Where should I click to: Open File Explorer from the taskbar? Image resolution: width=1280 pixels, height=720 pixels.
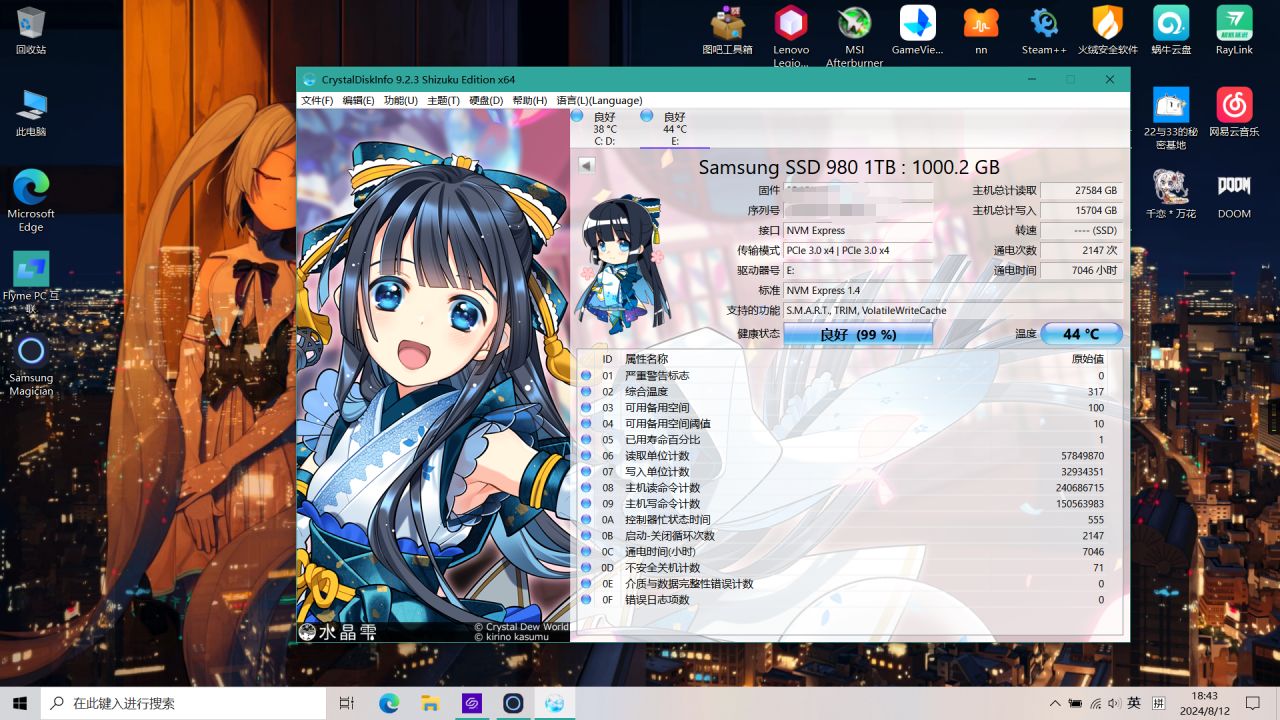tap(430, 703)
